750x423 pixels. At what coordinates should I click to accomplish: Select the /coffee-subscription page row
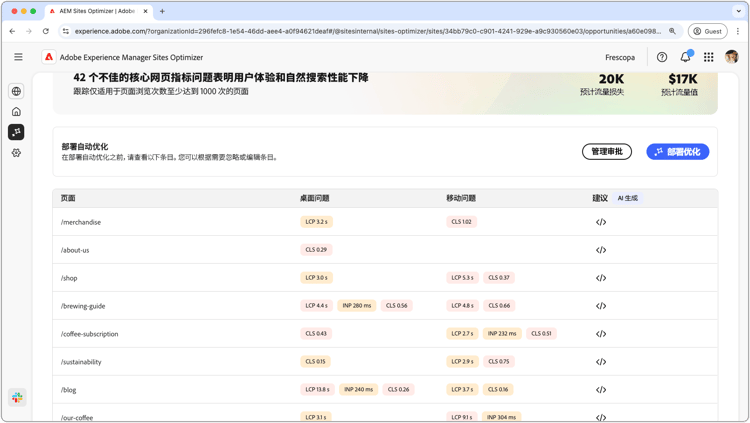(x=385, y=334)
